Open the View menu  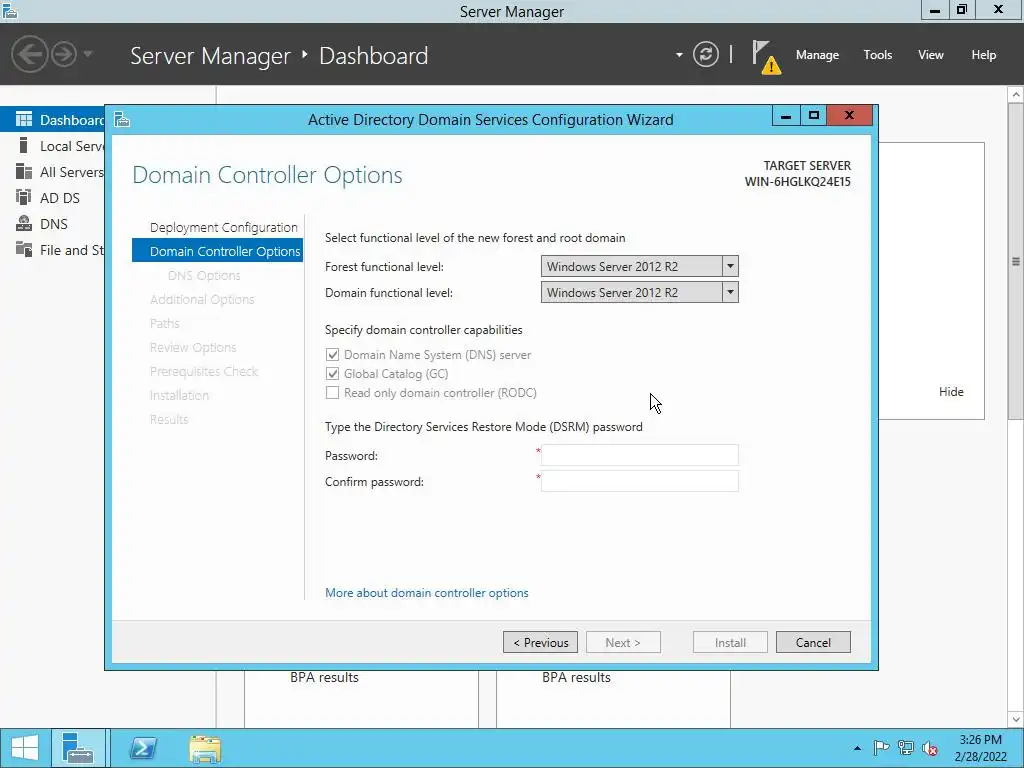pos(930,55)
